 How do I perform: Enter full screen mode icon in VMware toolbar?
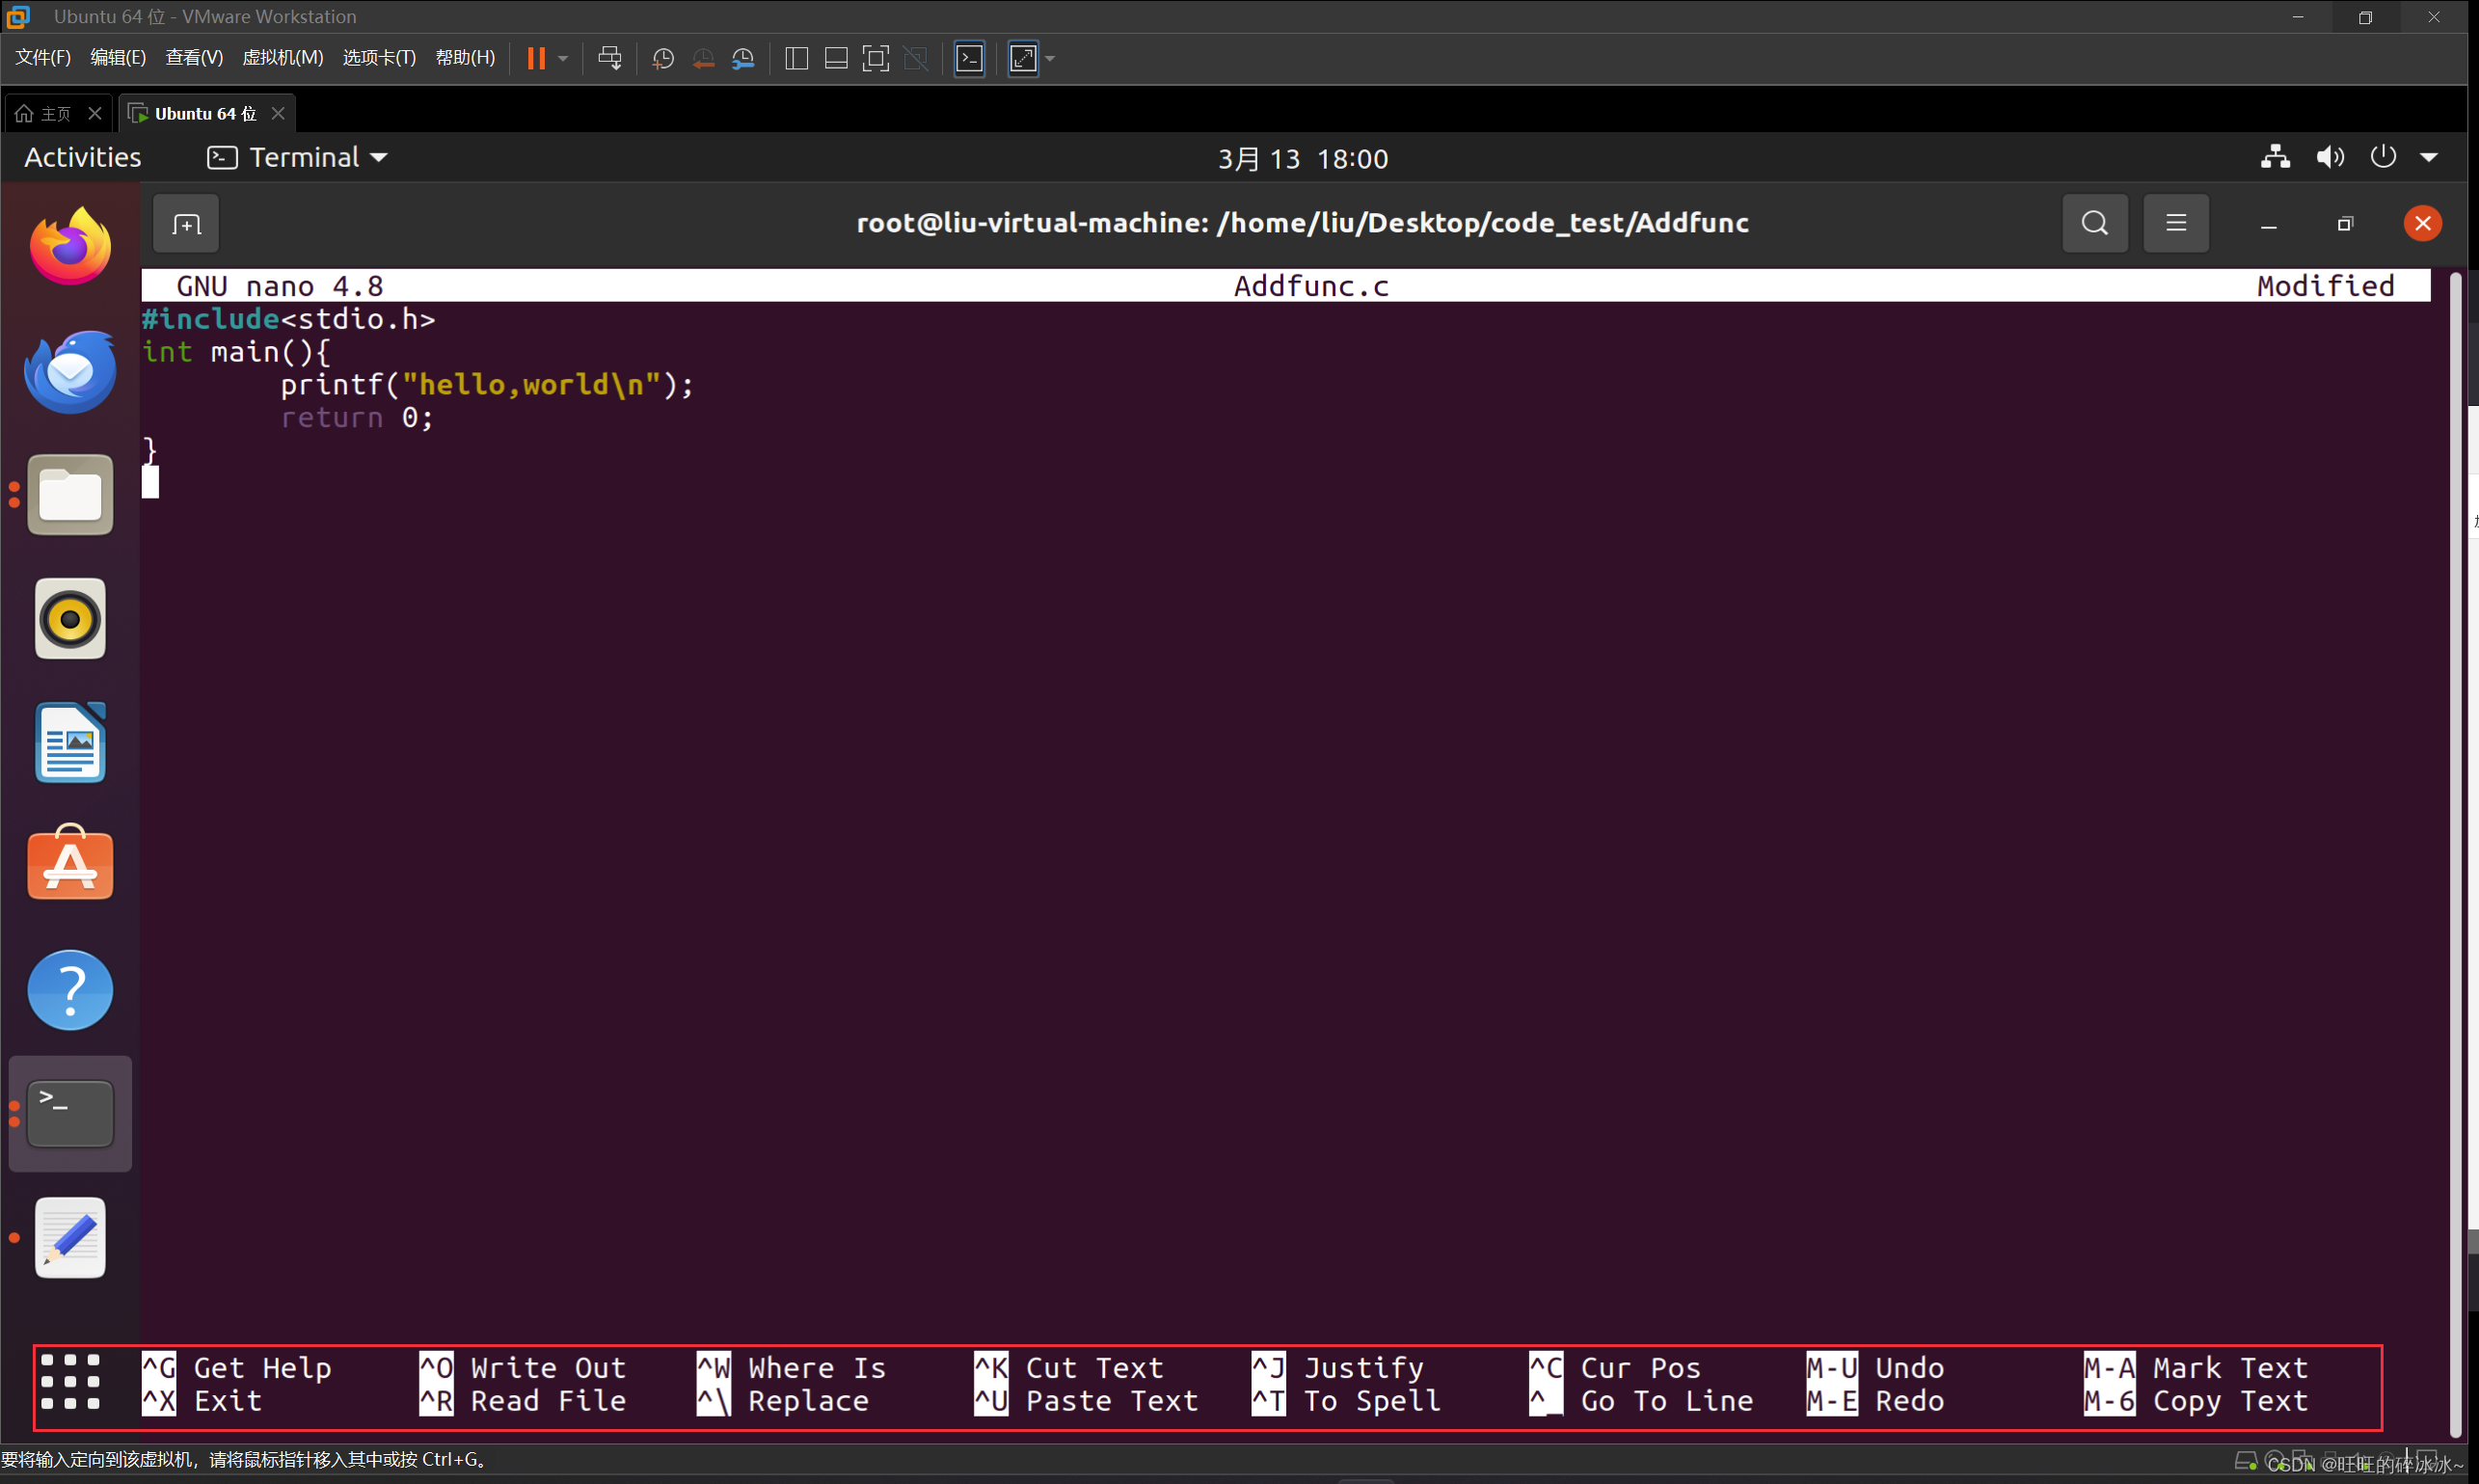pyautogui.click(x=876, y=58)
